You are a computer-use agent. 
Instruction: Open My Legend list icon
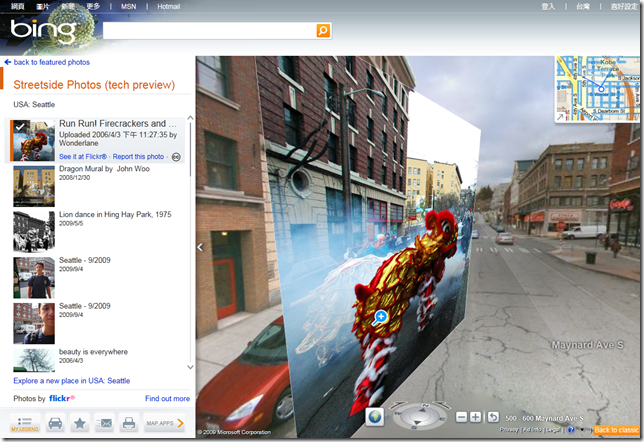25,423
